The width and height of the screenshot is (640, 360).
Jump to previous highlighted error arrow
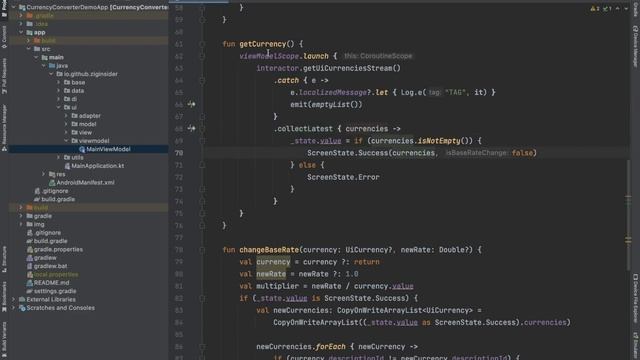click(x=618, y=8)
